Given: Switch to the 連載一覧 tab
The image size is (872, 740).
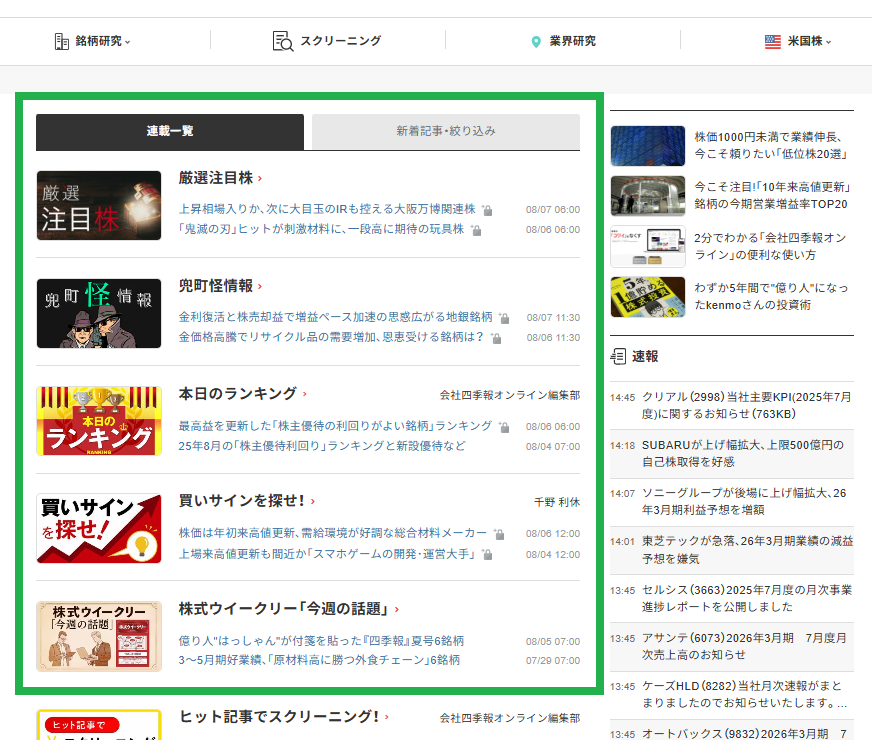Looking at the screenshot, I should [x=170, y=131].
